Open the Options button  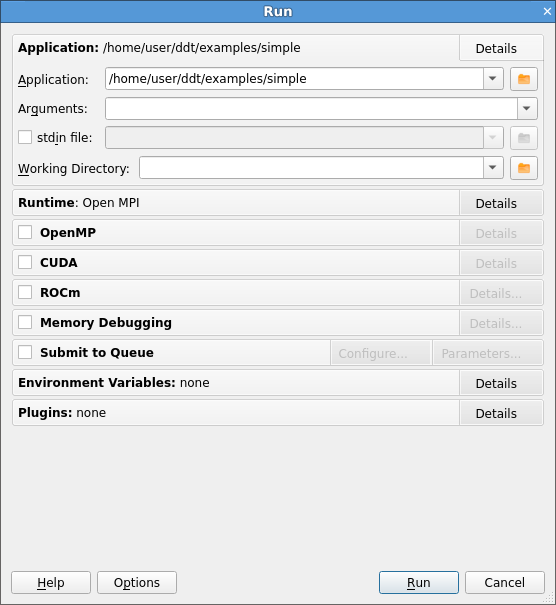(x=137, y=583)
